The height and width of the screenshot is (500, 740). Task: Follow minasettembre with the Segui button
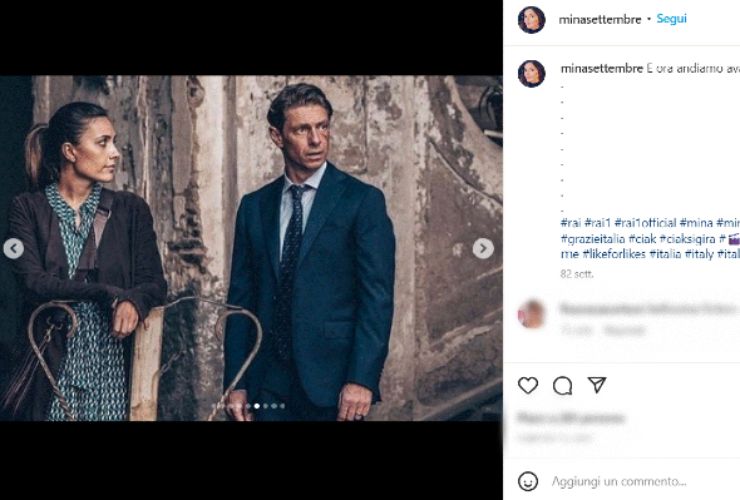click(672, 19)
